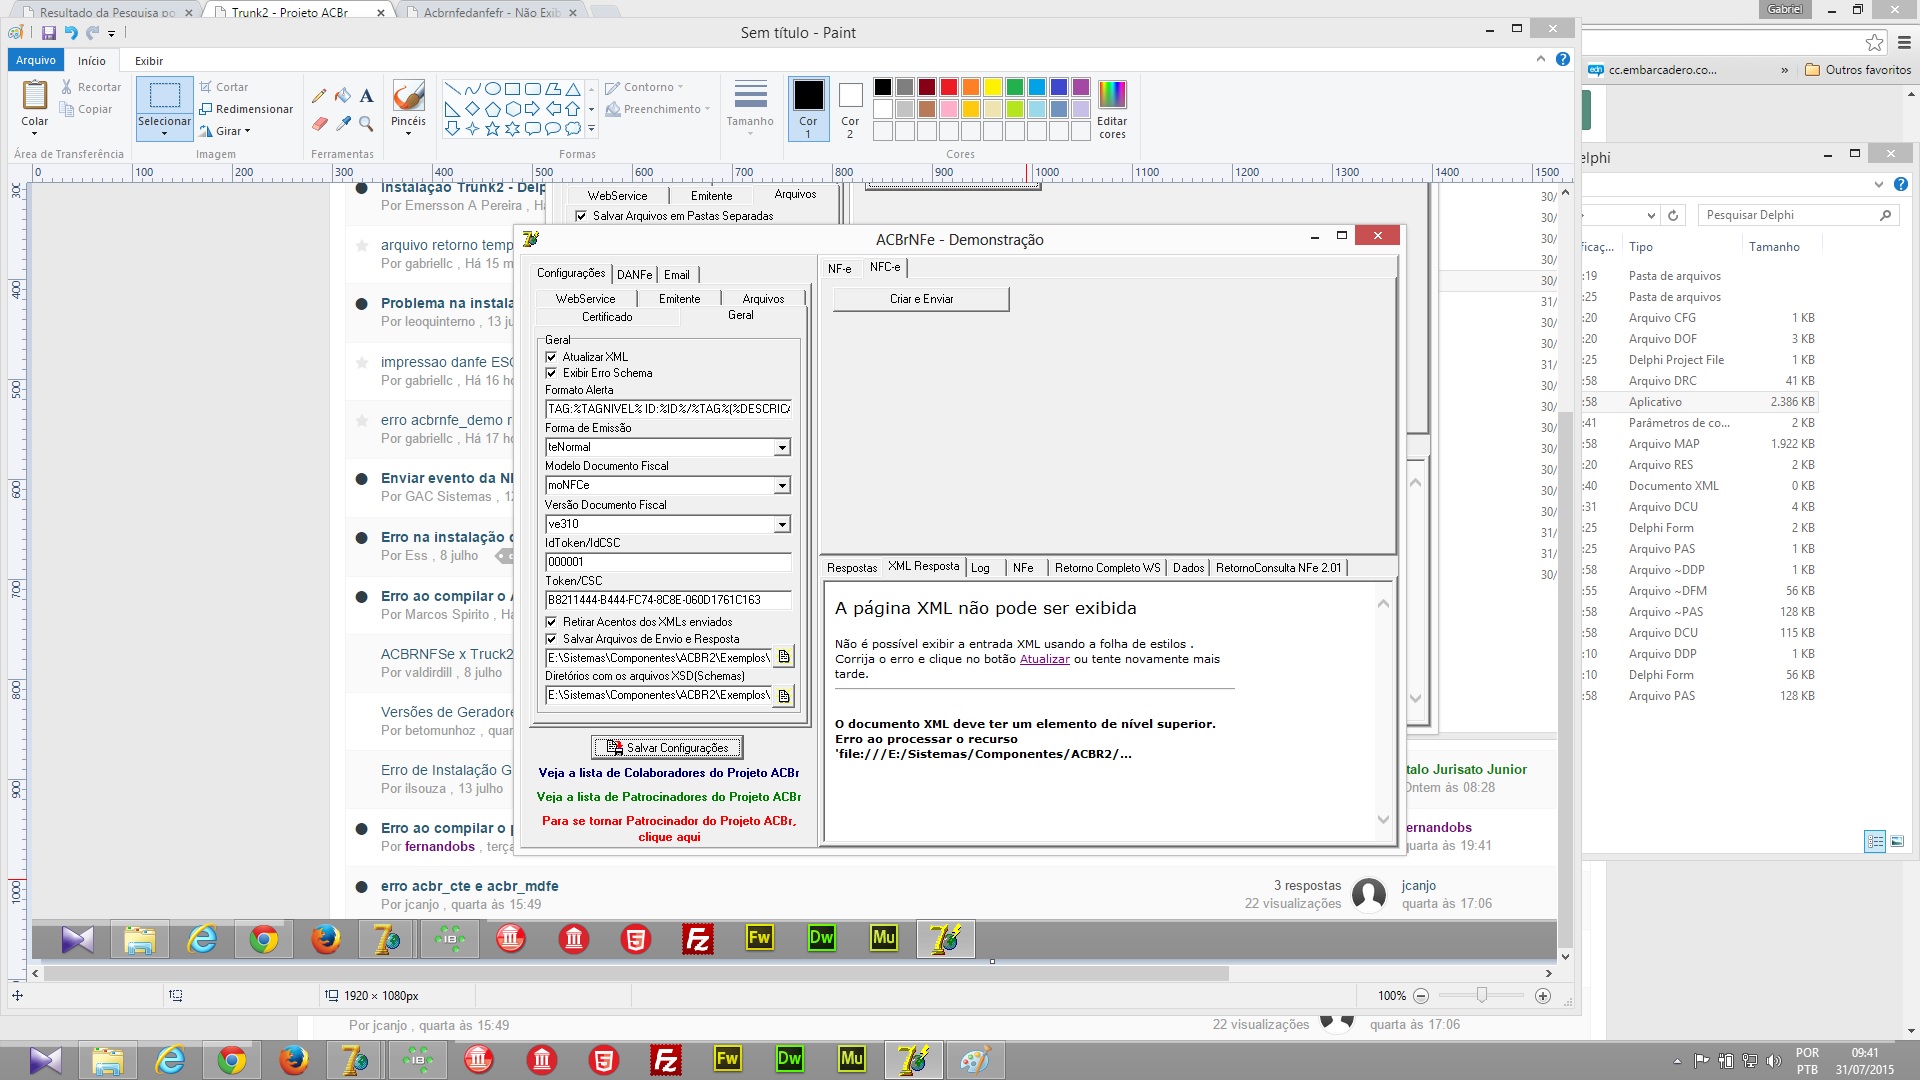The height and width of the screenshot is (1080, 1920).
Task: Click the zoom out minus button
Action: 1421,996
